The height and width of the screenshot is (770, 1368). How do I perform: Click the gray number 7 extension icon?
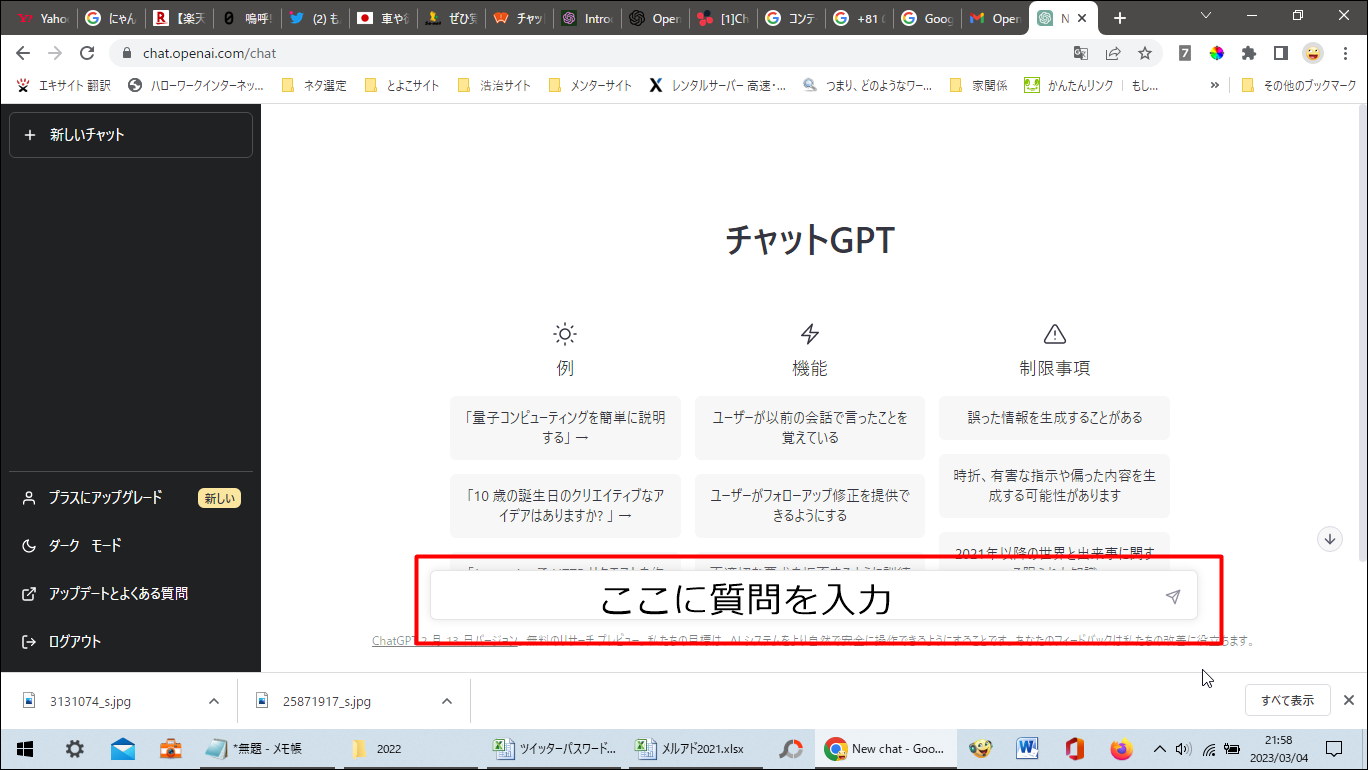click(1185, 53)
